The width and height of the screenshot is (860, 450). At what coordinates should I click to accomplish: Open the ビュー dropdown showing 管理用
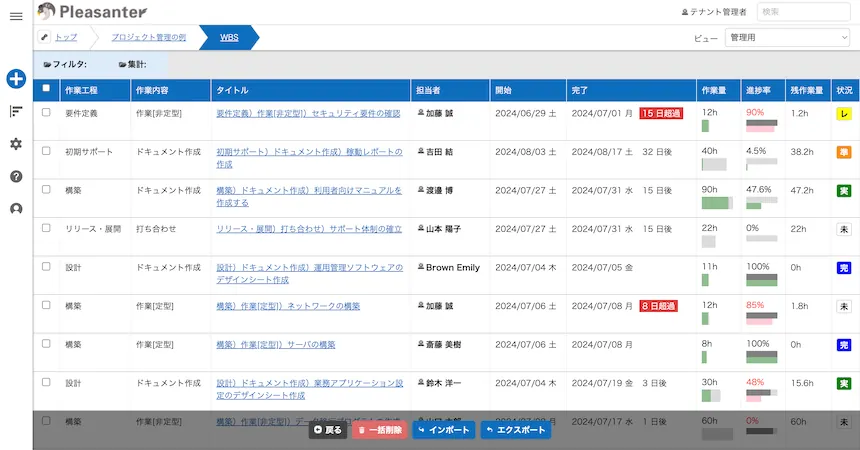click(788, 37)
